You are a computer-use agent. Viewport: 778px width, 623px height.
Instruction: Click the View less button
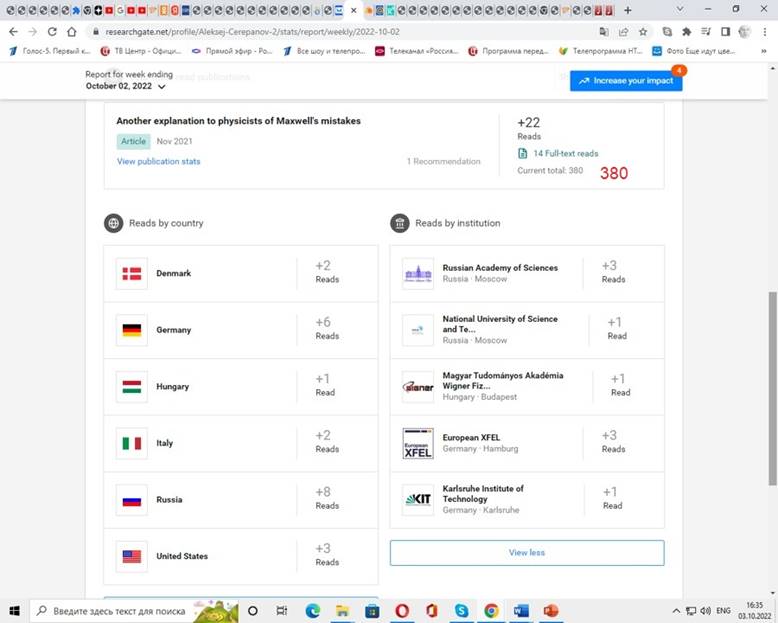pyautogui.click(x=527, y=553)
